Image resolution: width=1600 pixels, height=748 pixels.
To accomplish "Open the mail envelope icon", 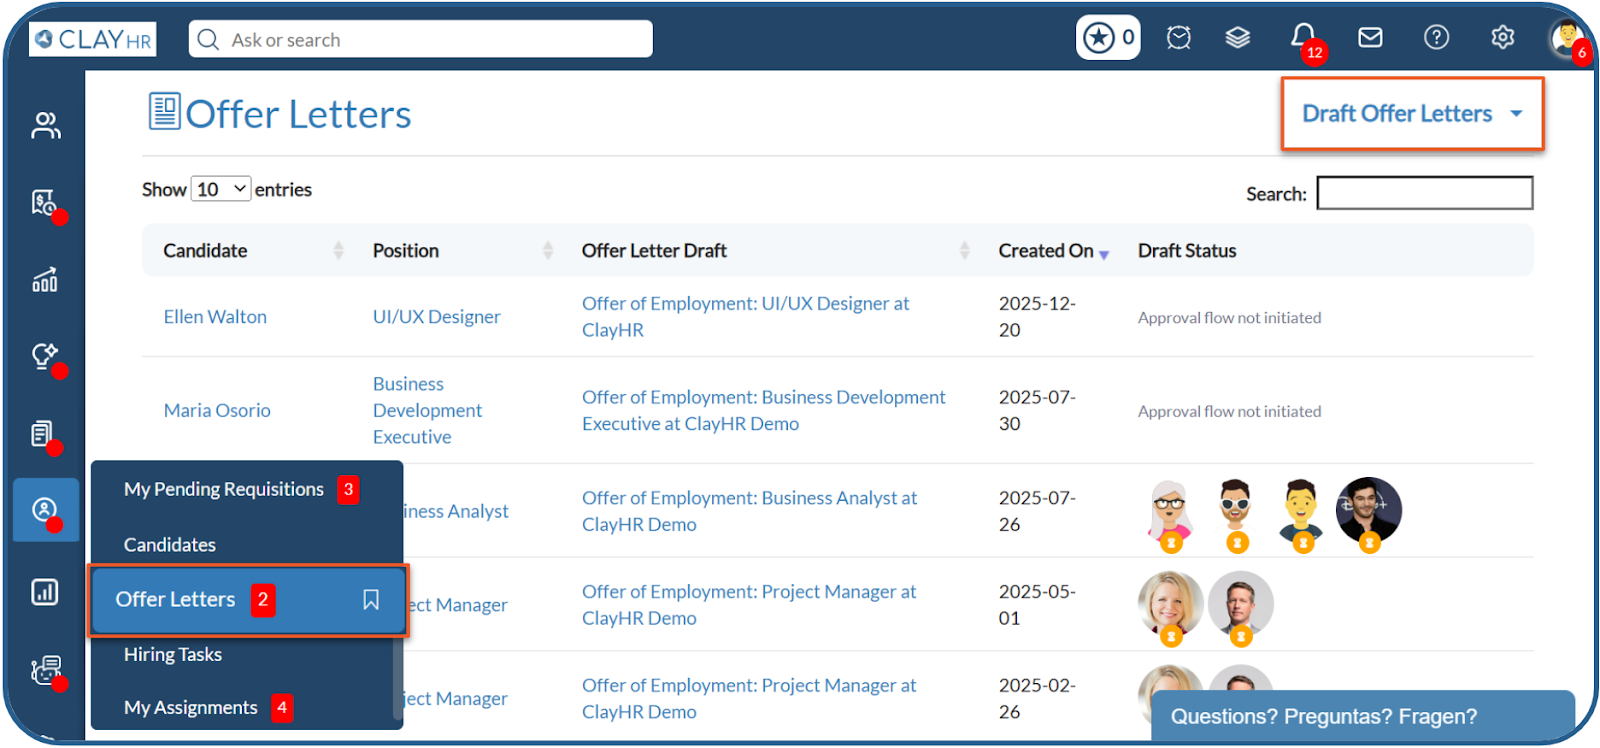I will click(x=1370, y=38).
